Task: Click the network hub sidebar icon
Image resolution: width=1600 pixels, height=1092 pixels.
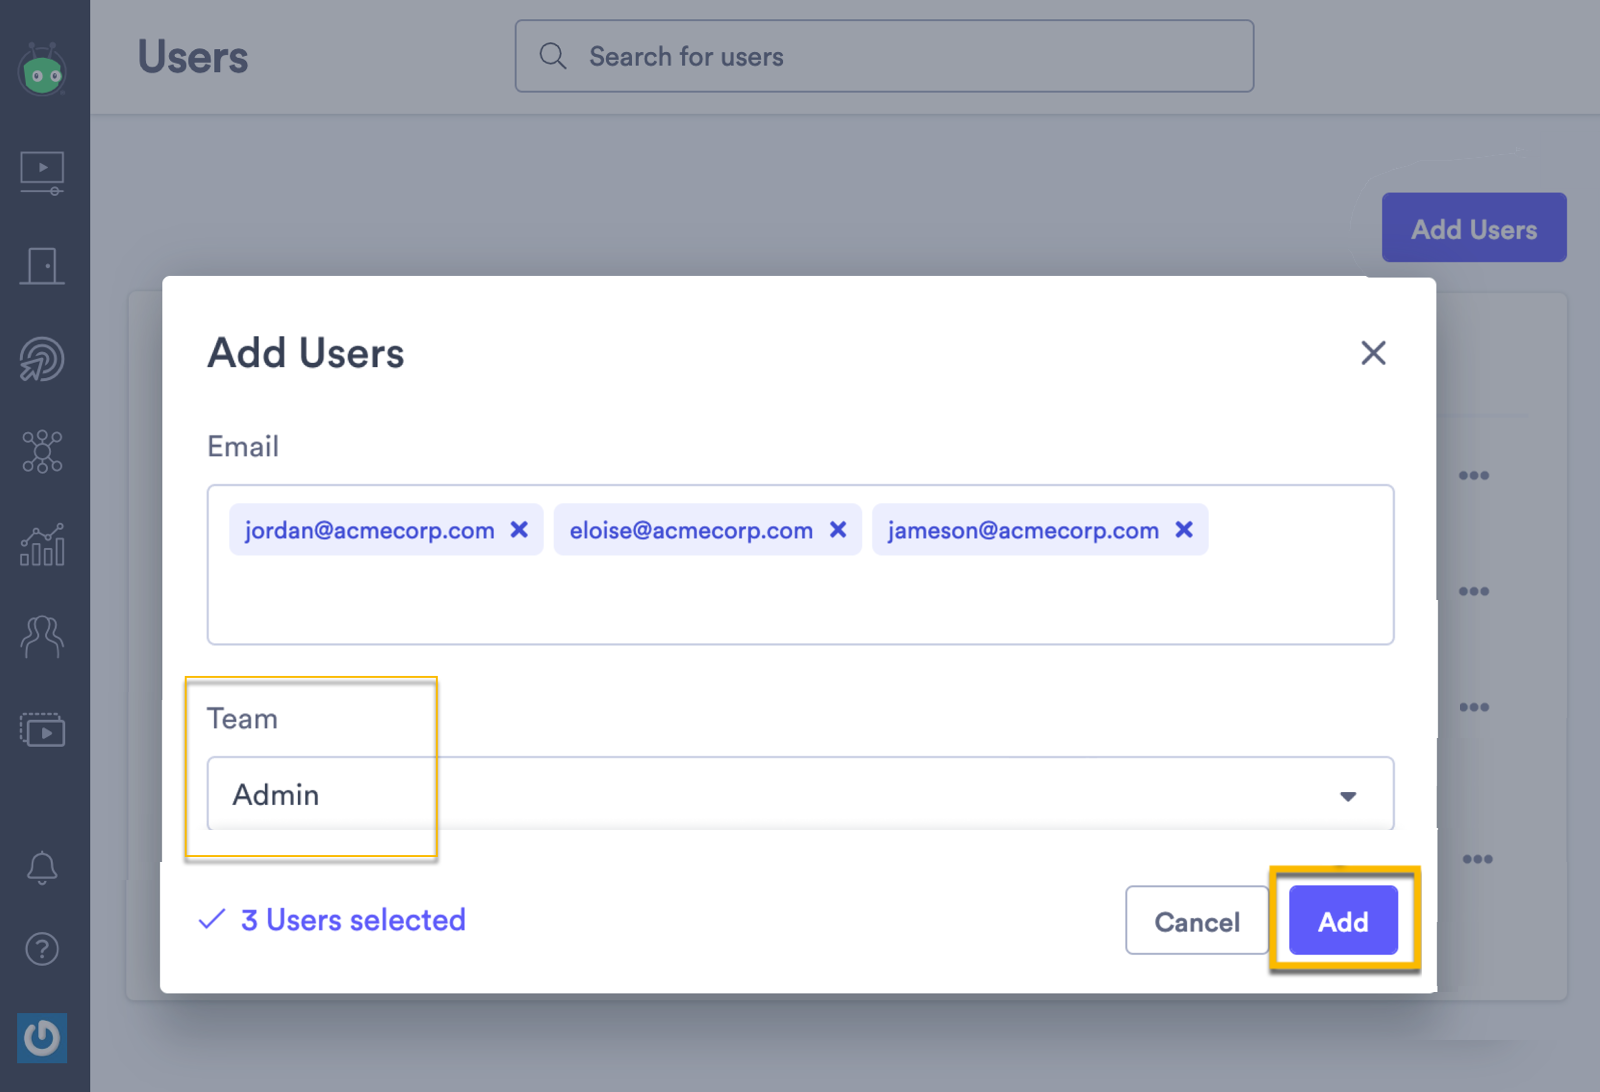Action: coord(42,451)
